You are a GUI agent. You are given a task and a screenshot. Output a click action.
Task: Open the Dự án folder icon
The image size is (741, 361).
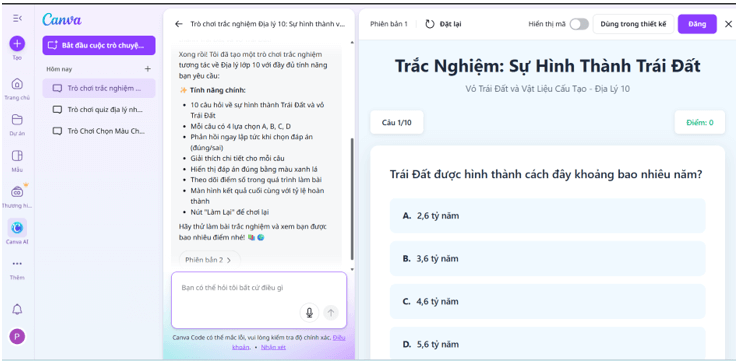point(17,119)
